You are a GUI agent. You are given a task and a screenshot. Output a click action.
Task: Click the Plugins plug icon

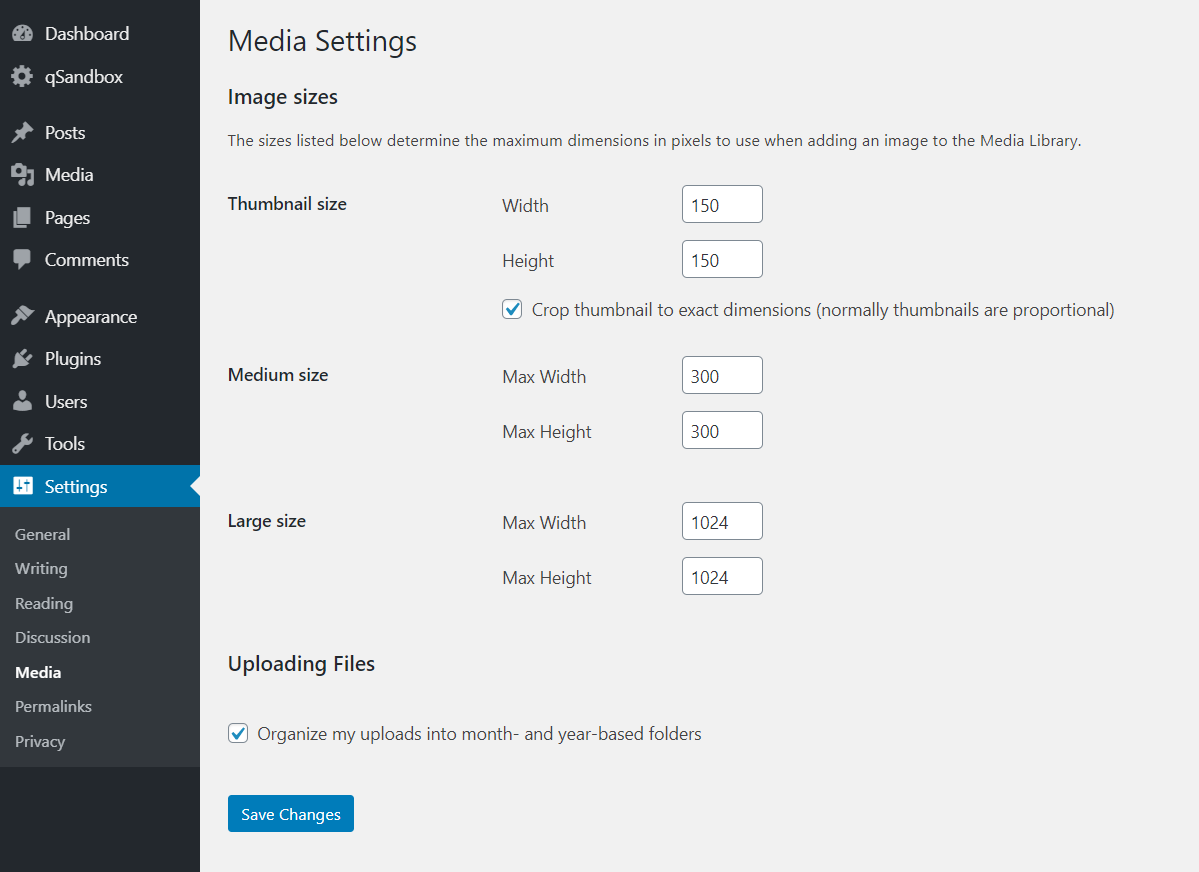22,359
